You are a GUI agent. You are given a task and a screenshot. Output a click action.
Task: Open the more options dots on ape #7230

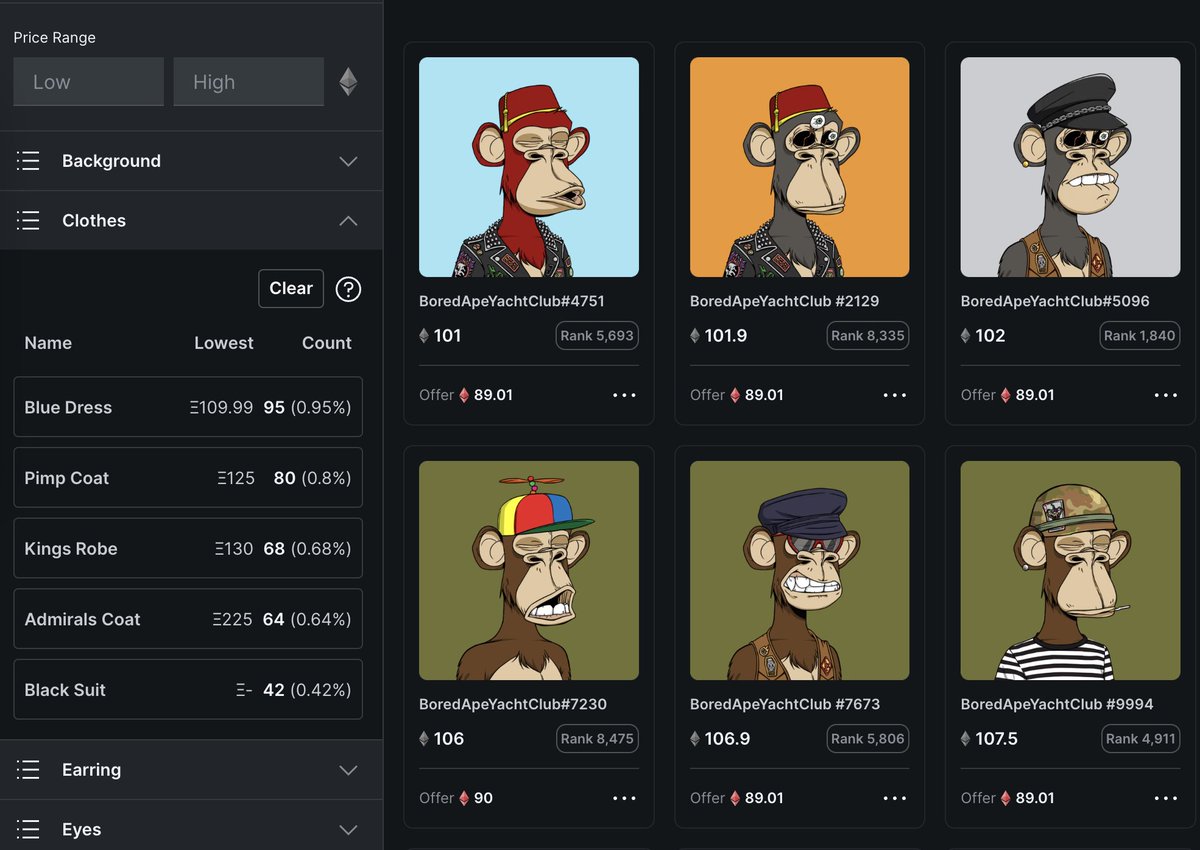point(624,798)
